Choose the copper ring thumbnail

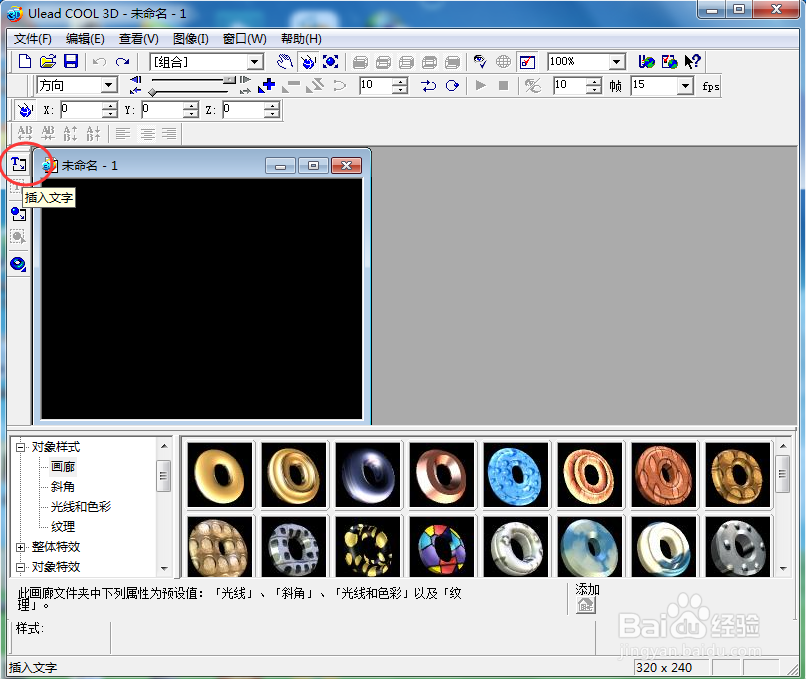(x=442, y=474)
